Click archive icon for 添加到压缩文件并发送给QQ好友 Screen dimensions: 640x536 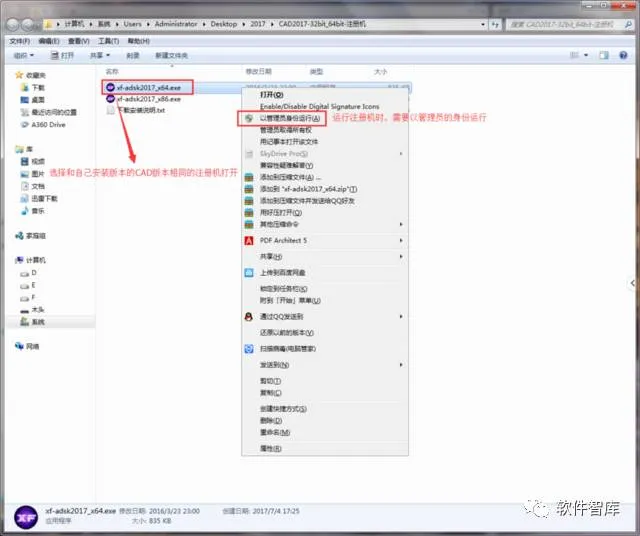[249, 201]
